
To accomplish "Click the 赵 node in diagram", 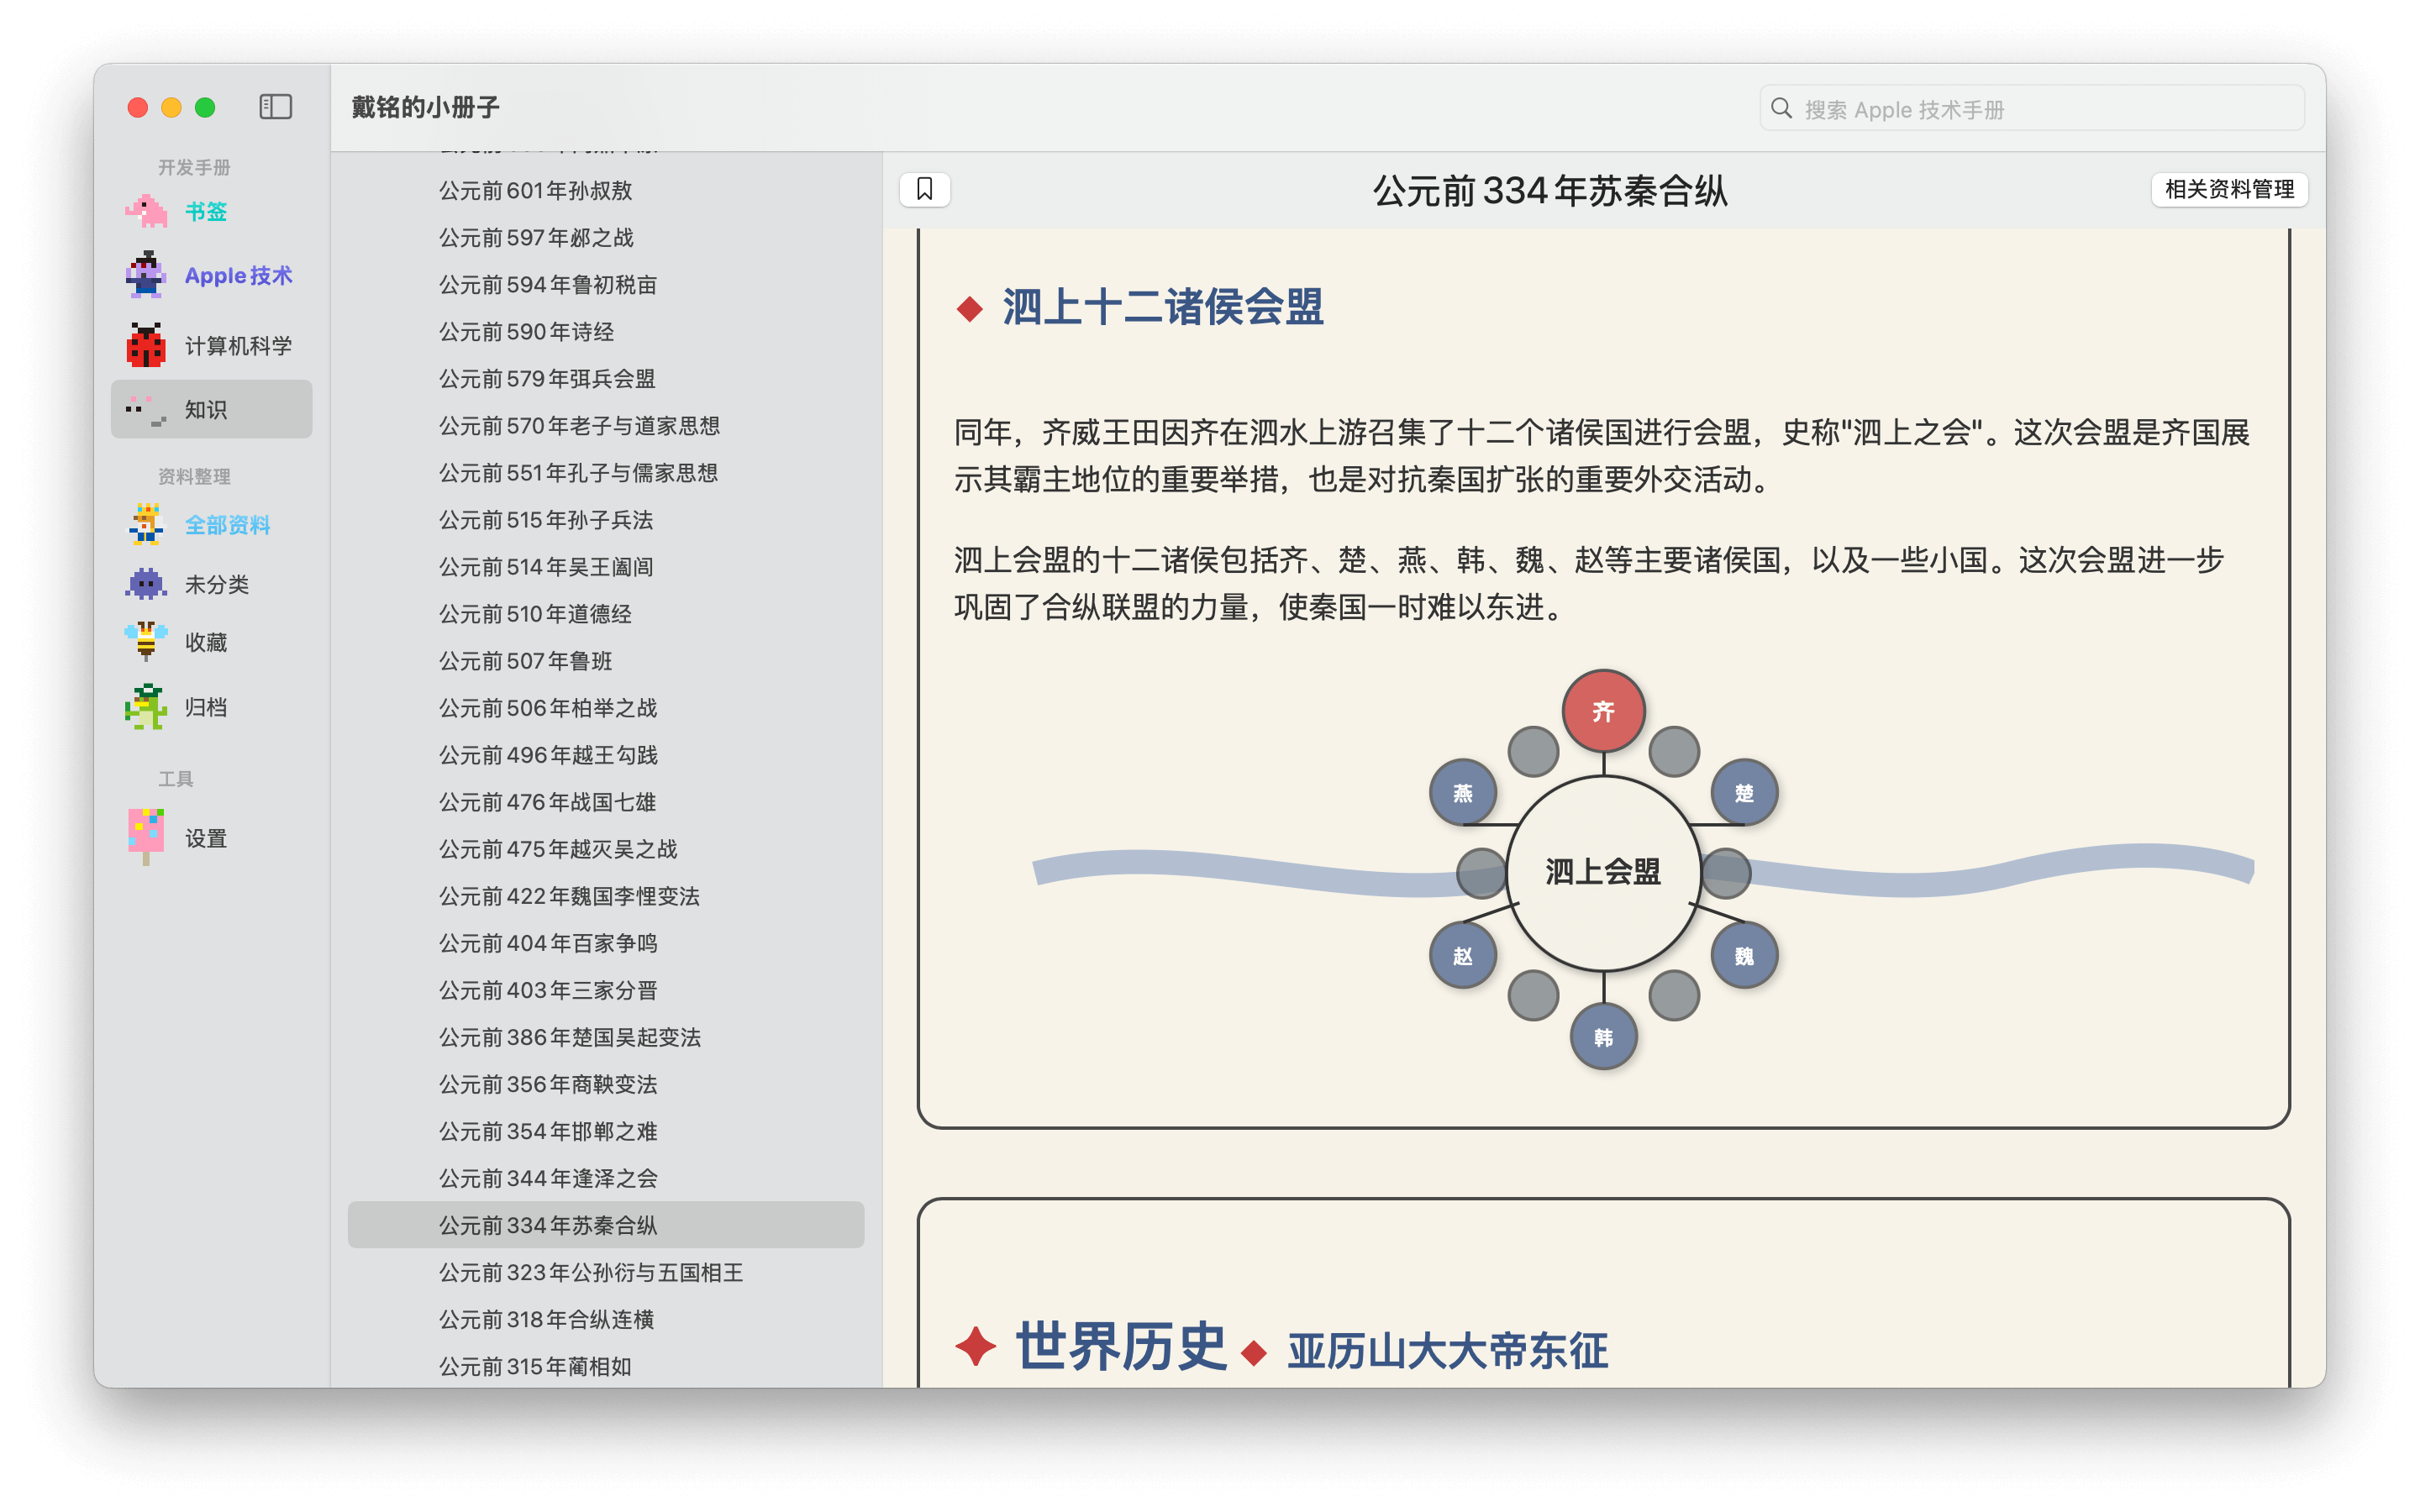I will [x=1462, y=956].
